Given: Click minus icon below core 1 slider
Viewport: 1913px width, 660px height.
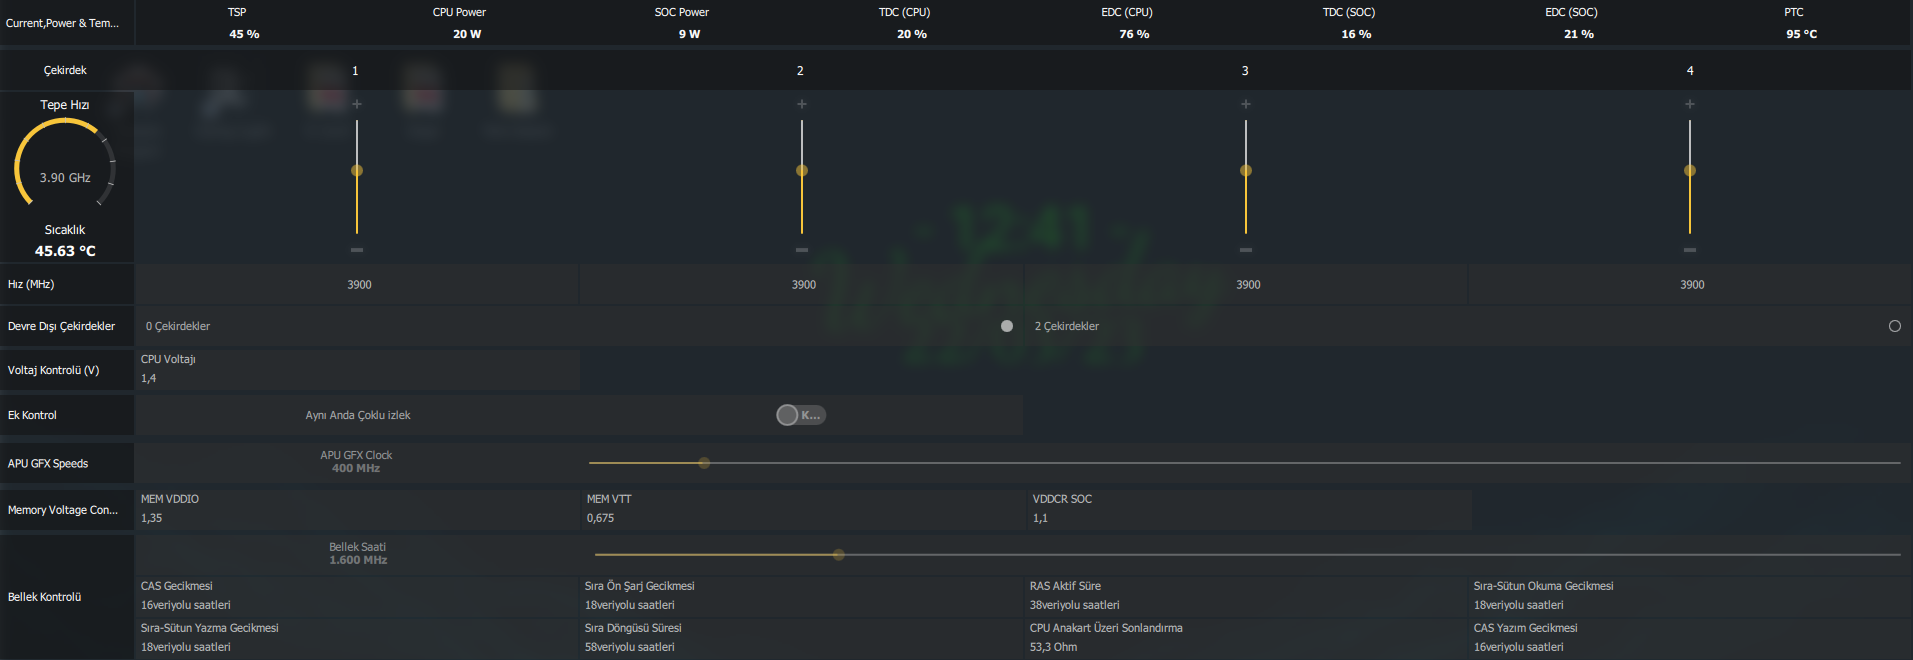Looking at the screenshot, I should pos(357,250).
